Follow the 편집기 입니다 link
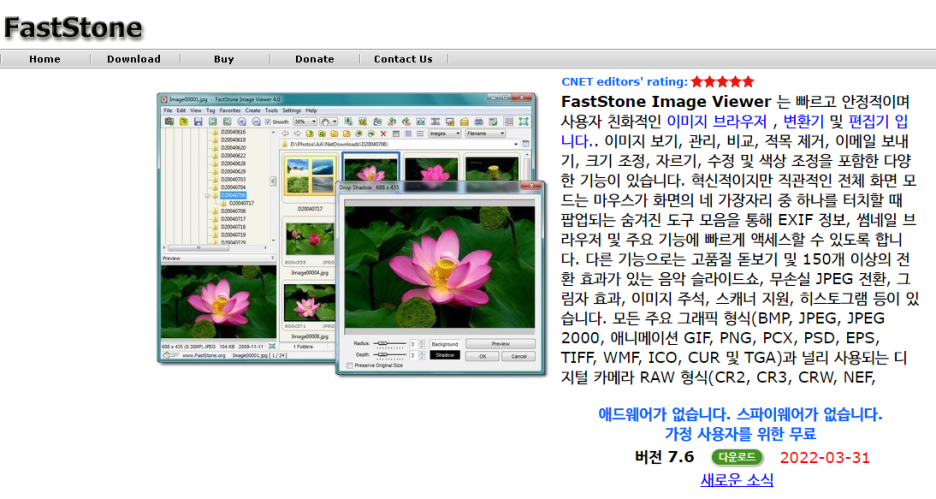This screenshot has width=936, height=499. tap(878, 121)
